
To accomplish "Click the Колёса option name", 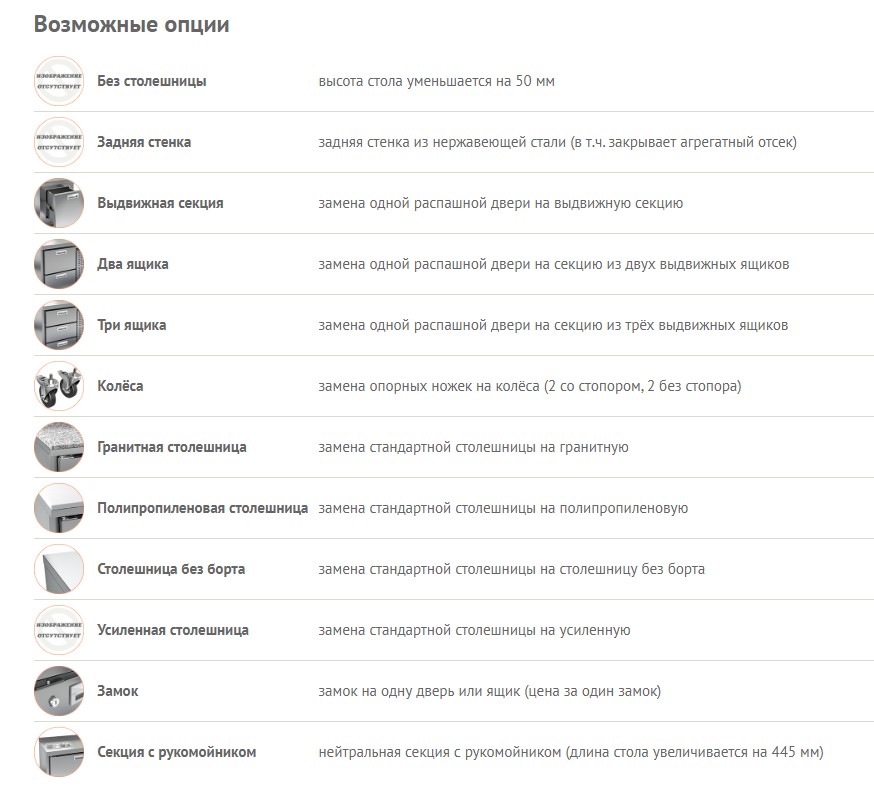I will 120,386.
